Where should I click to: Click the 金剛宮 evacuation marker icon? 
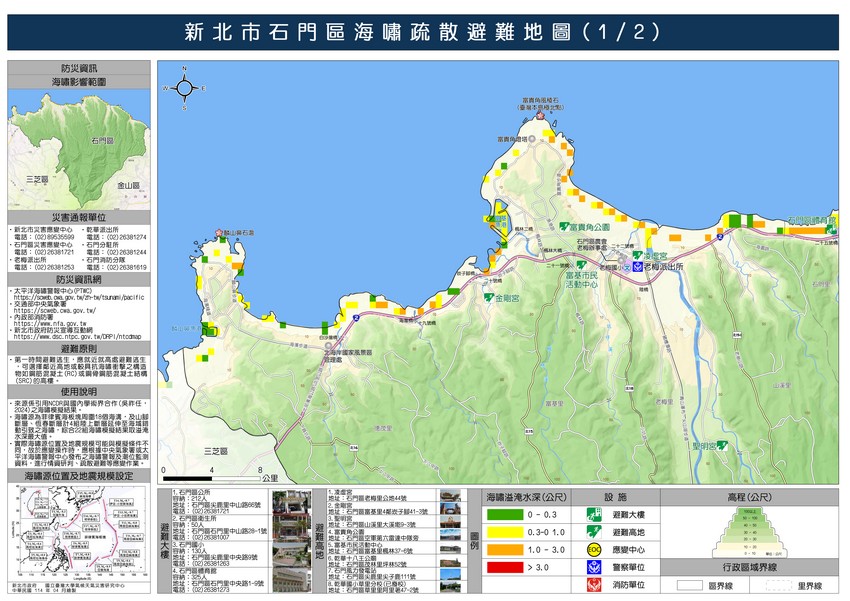coord(488,297)
